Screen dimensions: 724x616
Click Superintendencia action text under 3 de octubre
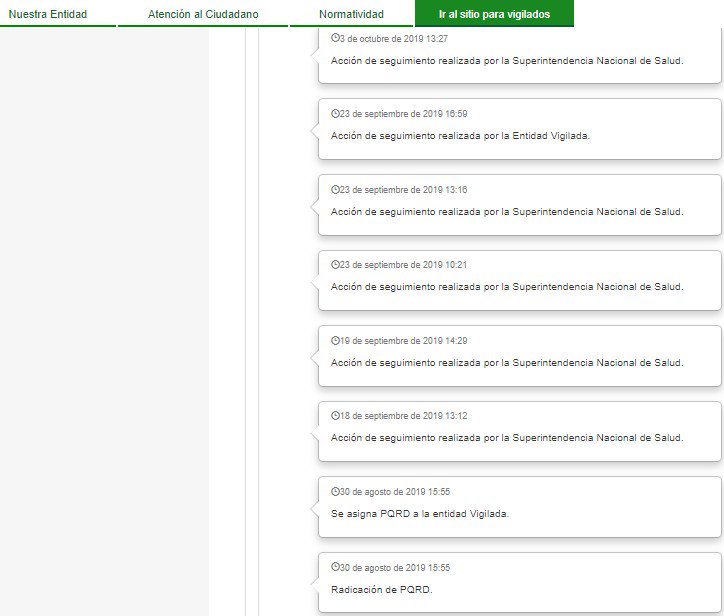click(x=507, y=60)
